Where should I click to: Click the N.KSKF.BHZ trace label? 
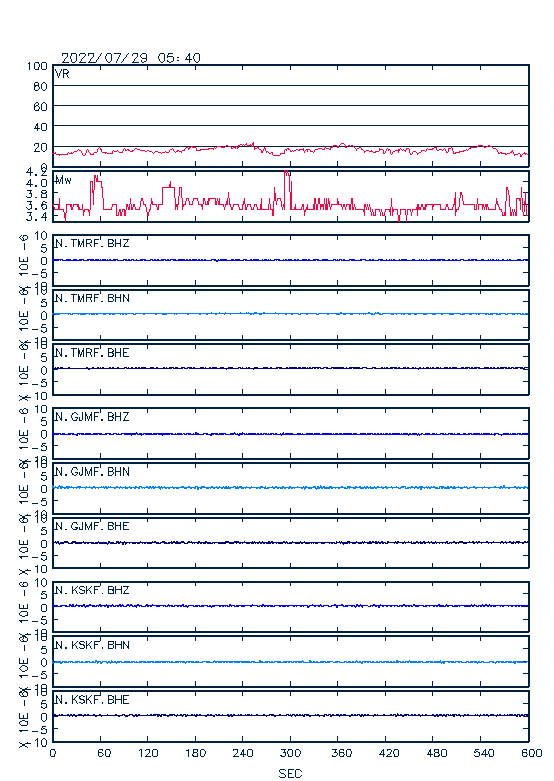point(92,590)
